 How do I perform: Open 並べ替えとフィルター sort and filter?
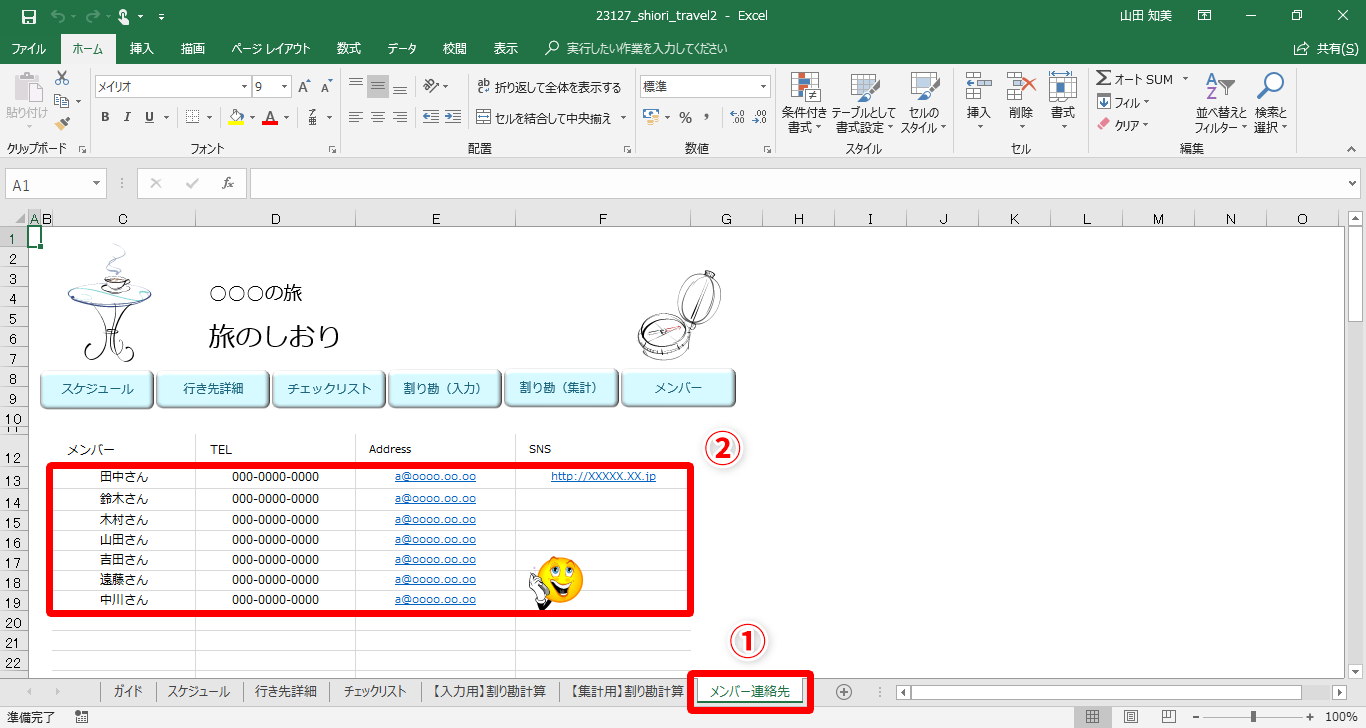coord(1220,103)
